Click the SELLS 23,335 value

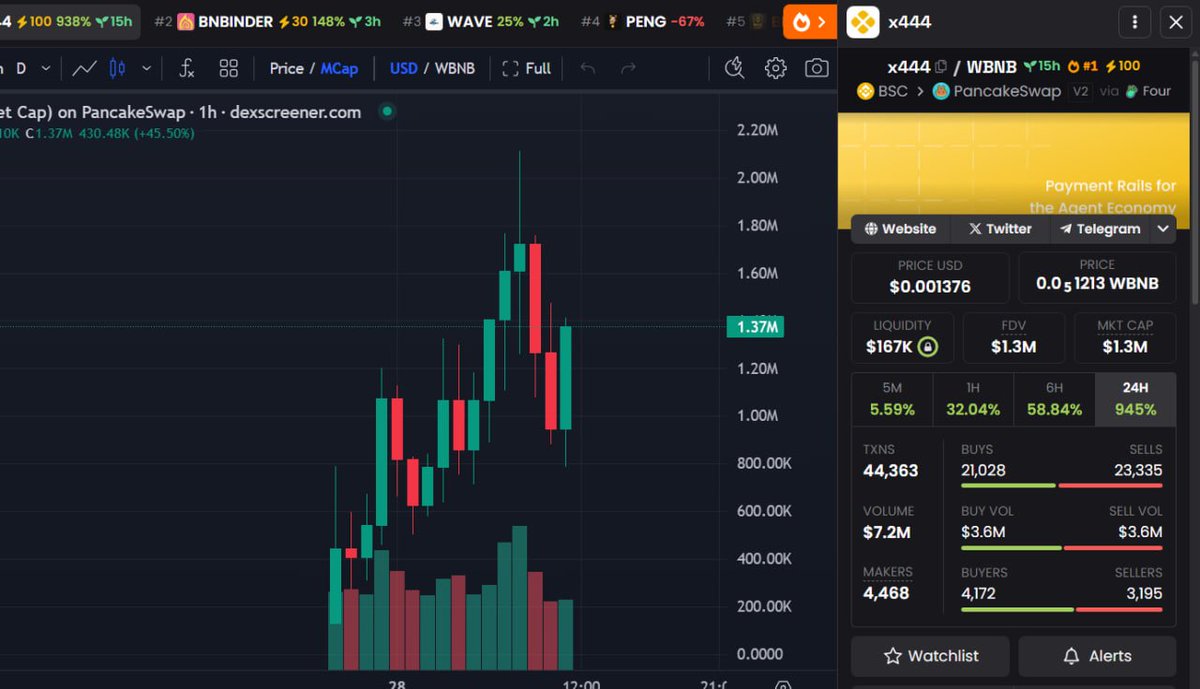1138,470
